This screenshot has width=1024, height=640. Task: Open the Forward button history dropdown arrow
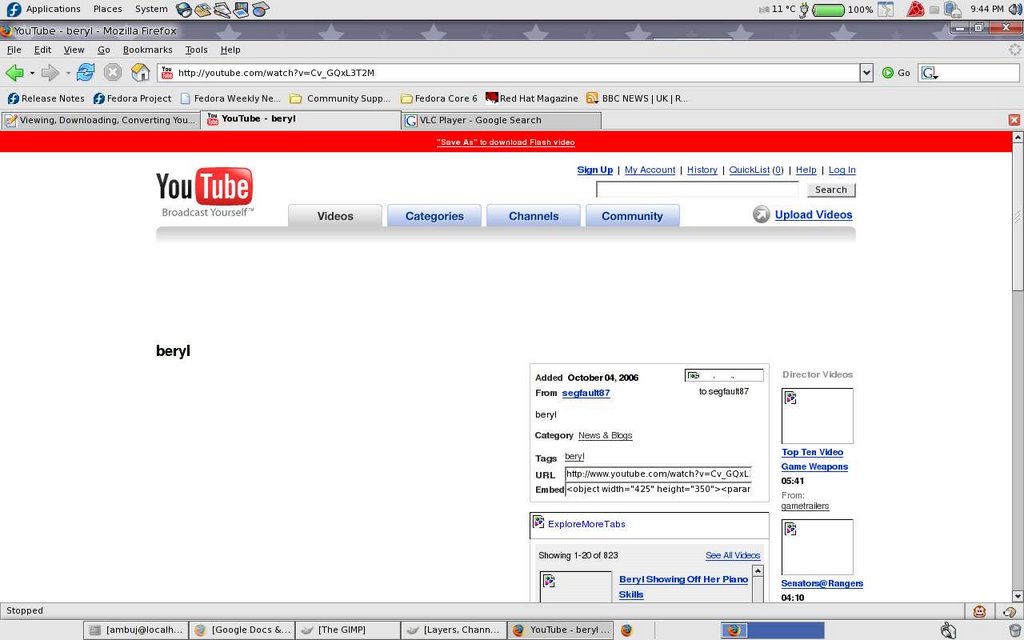point(68,73)
